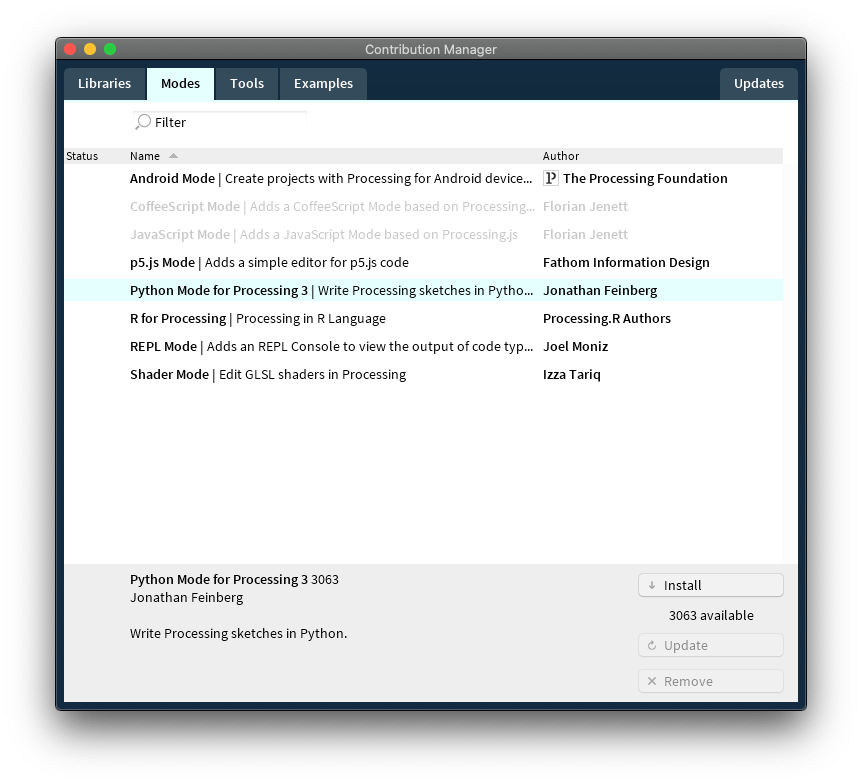
Task: Sort by the Status column header
Action: coord(82,156)
